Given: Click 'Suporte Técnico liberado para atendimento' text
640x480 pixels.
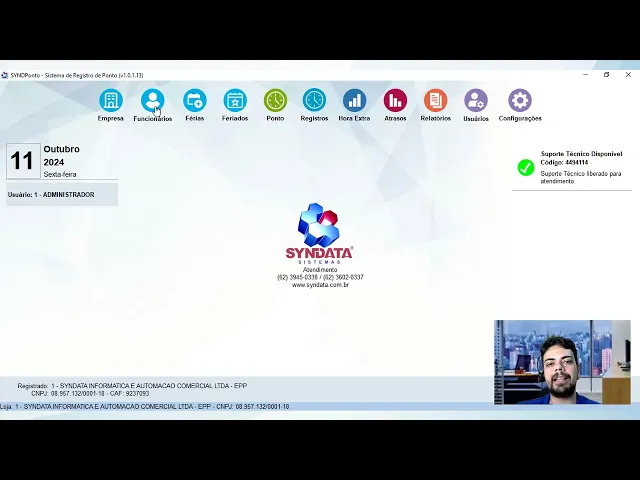Looking at the screenshot, I should click(x=581, y=178).
